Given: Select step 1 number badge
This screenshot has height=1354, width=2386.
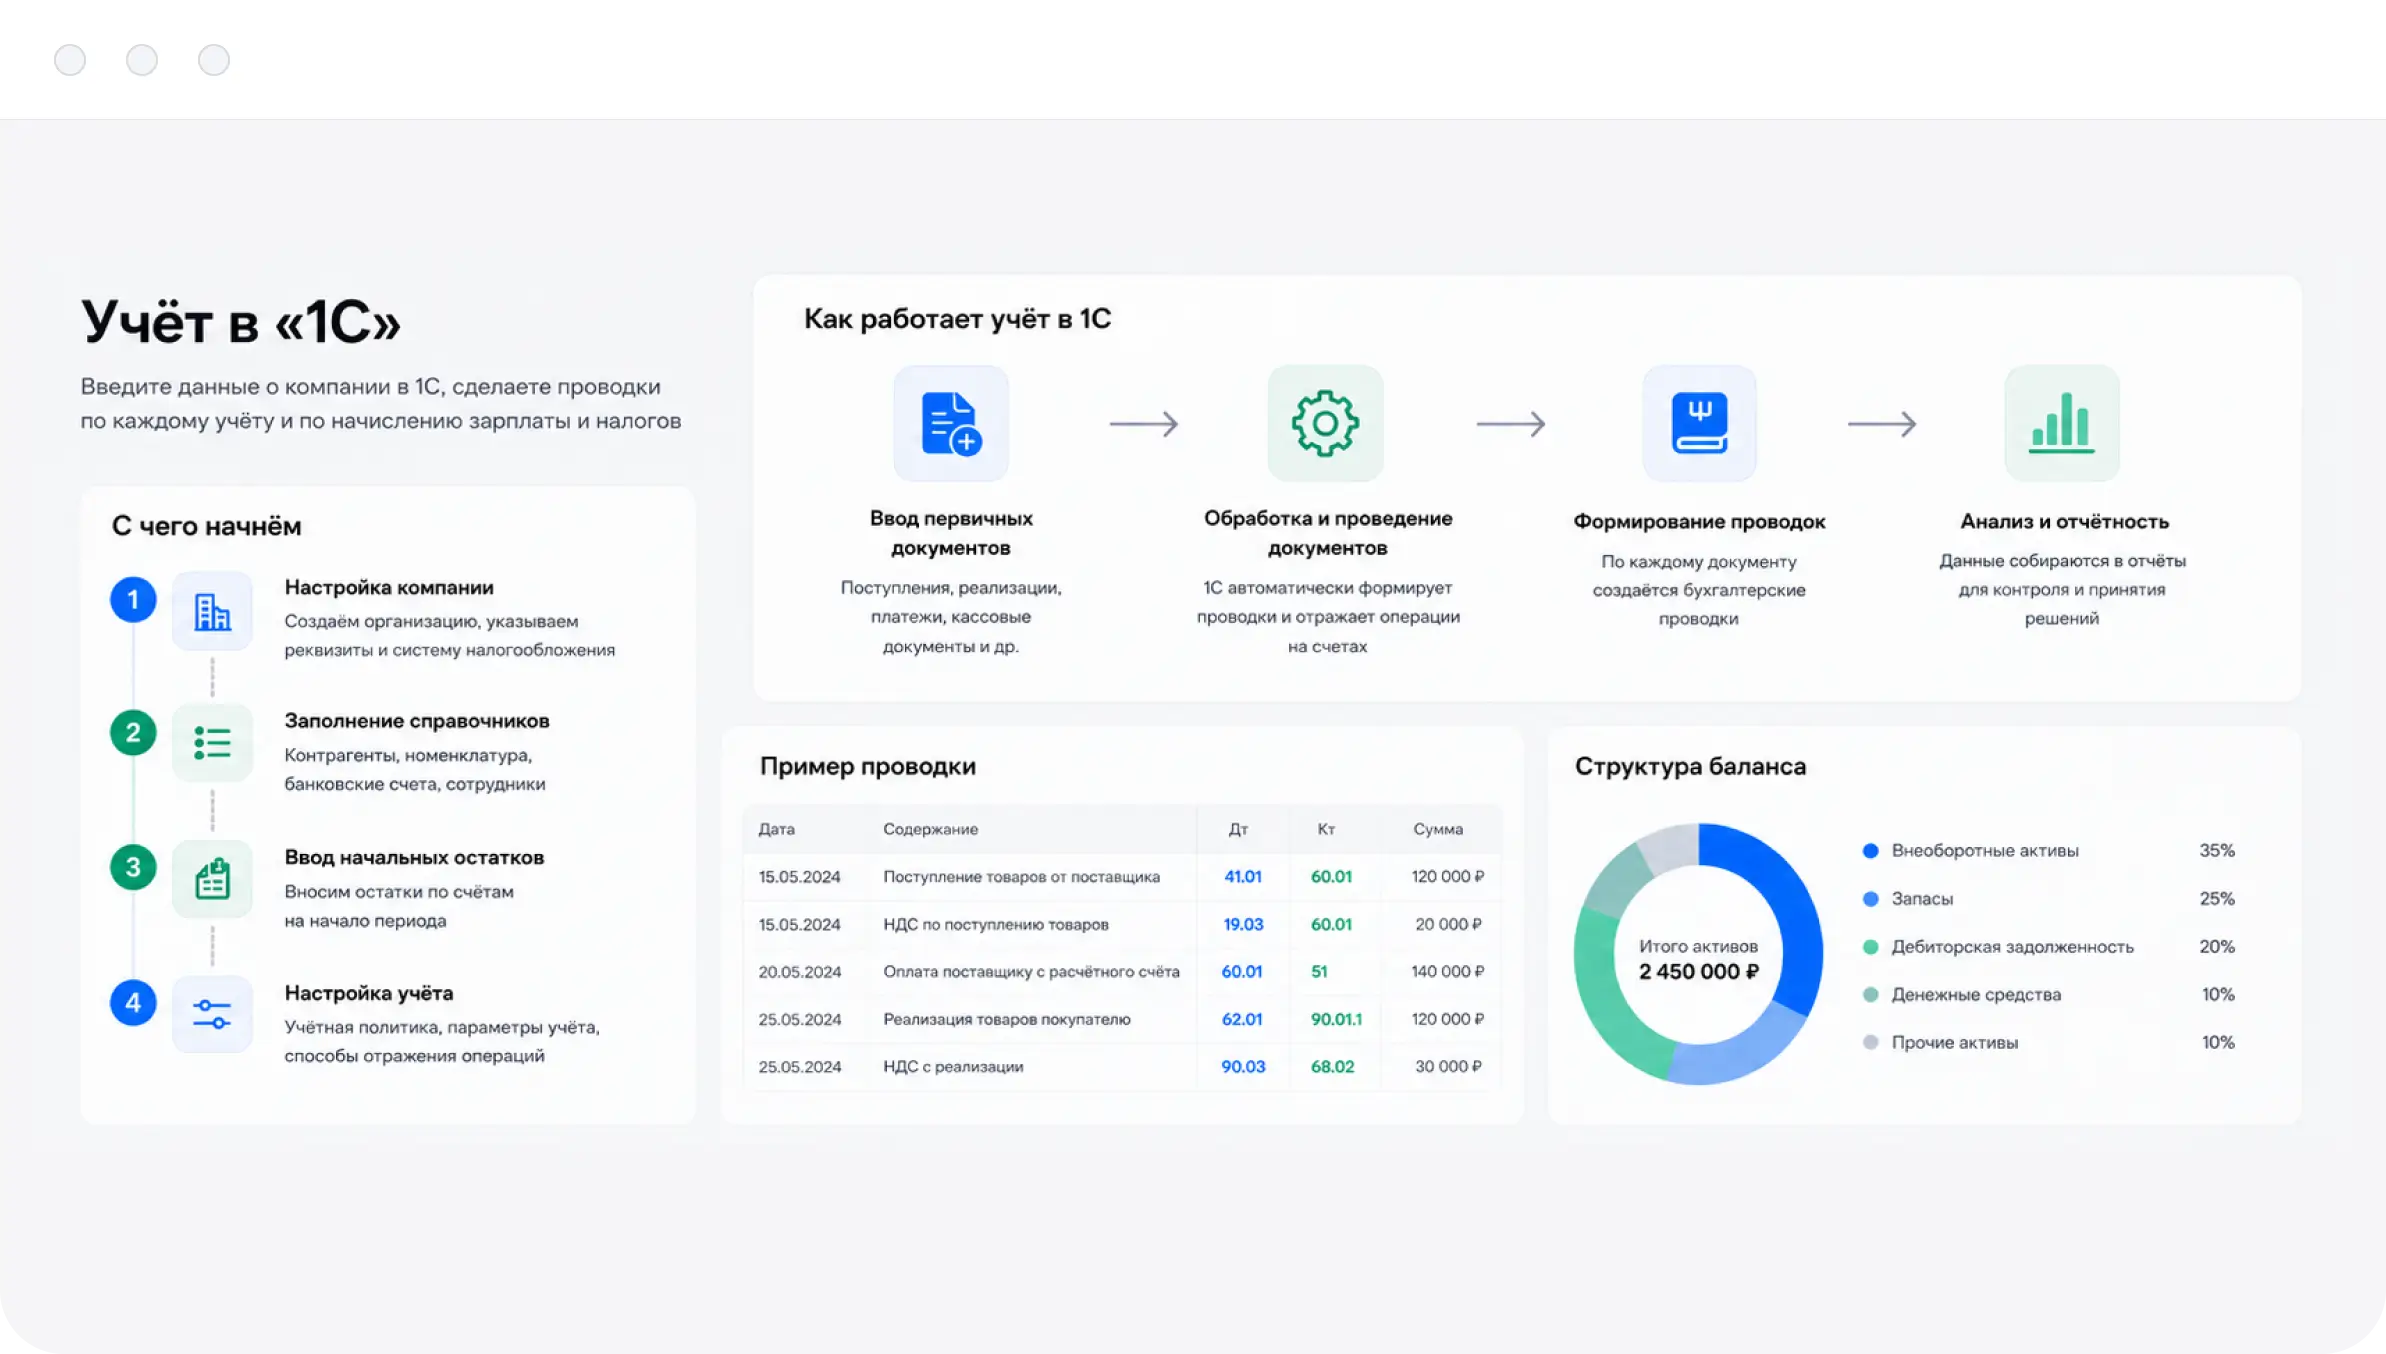Looking at the screenshot, I should [x=133, y=600].
